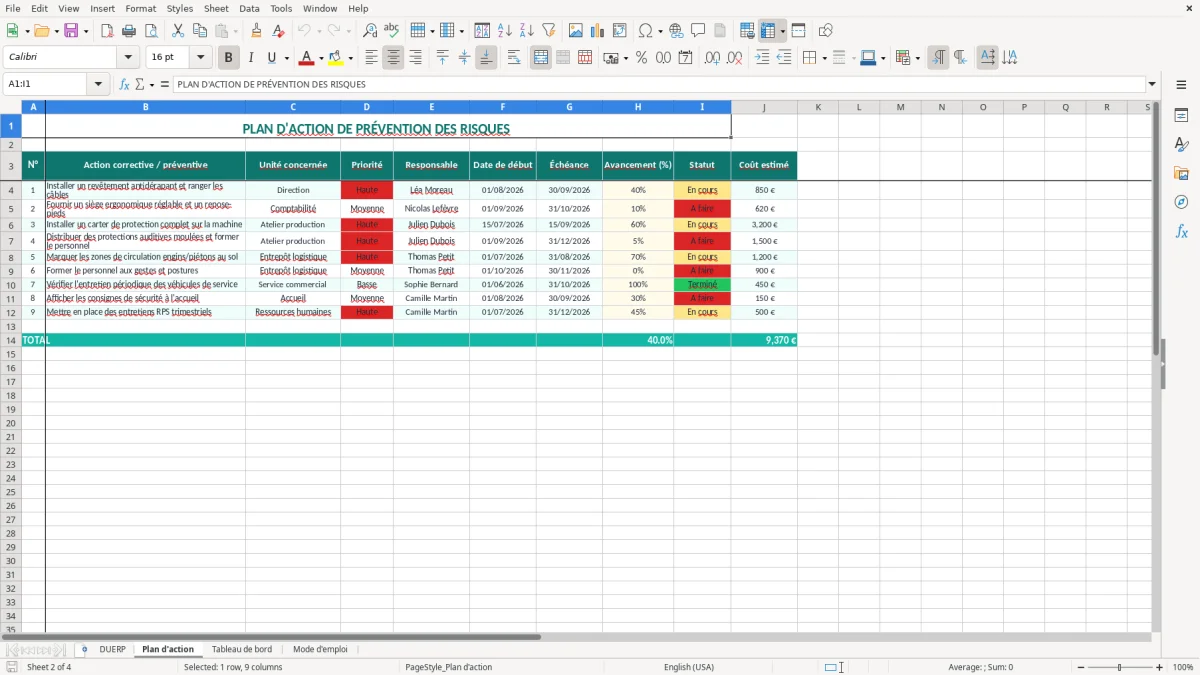Toggle Center Horizontally alignment

pos(393,58)
